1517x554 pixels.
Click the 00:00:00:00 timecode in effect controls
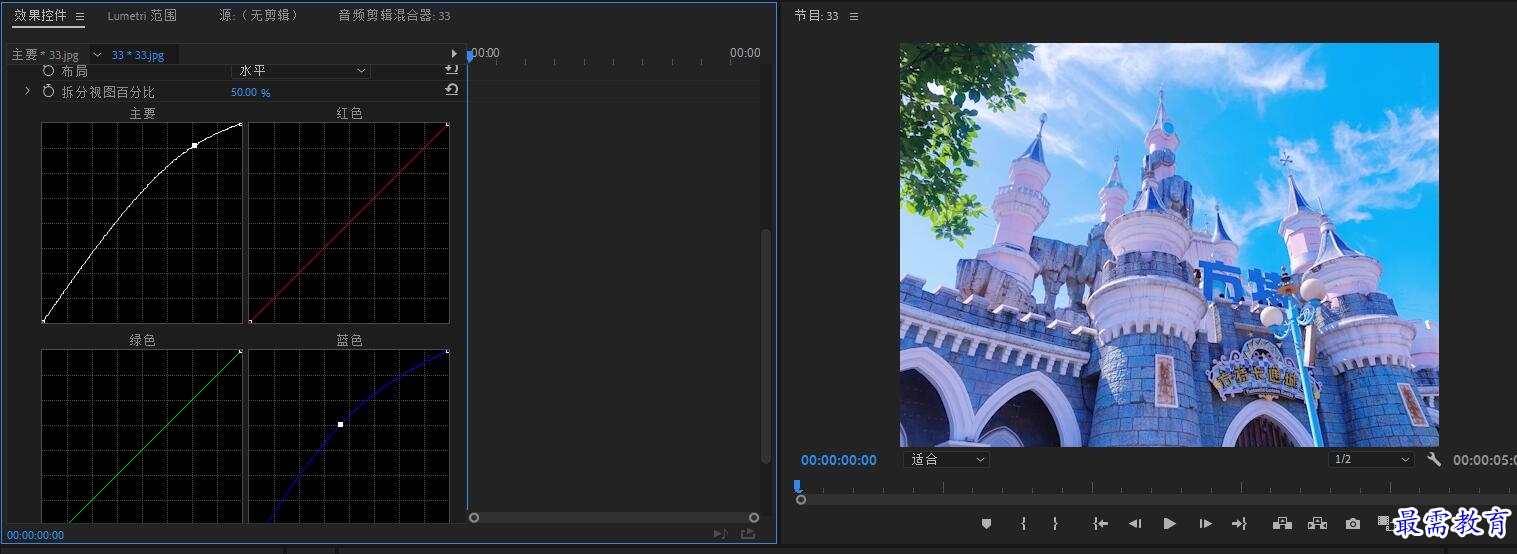[35, 535]
